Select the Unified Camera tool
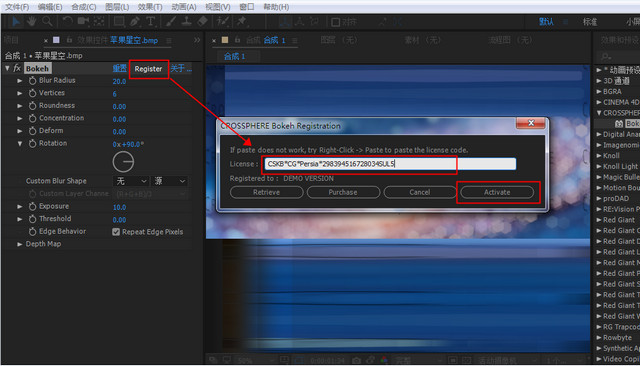 tap(84, 22)
